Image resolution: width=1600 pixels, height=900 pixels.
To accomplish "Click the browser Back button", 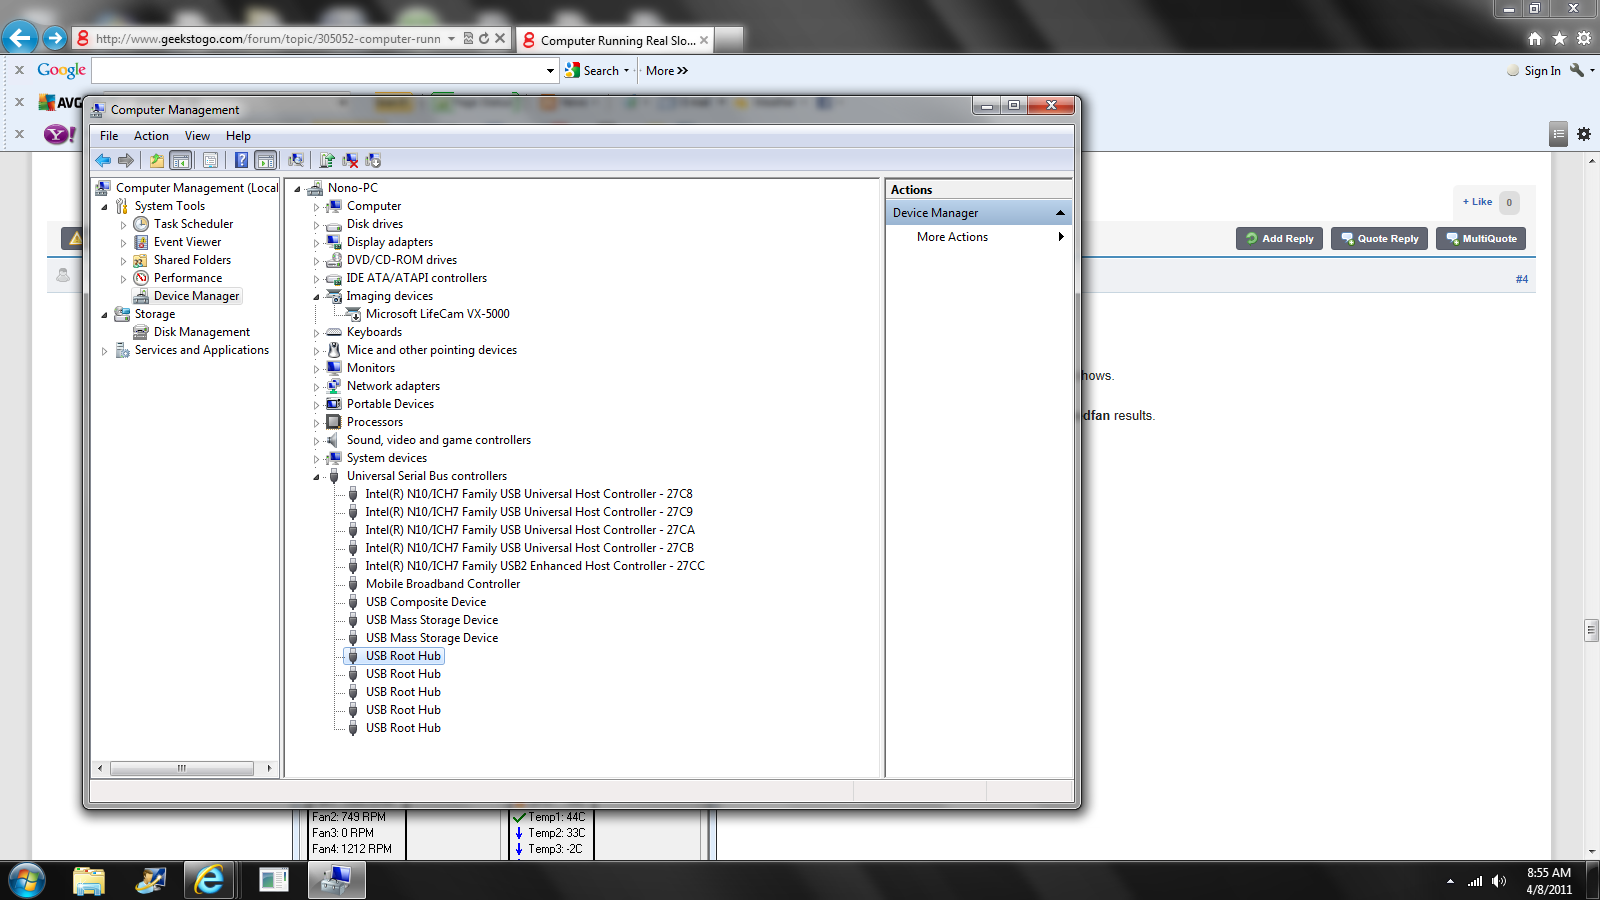I will [x=20, y=38].
